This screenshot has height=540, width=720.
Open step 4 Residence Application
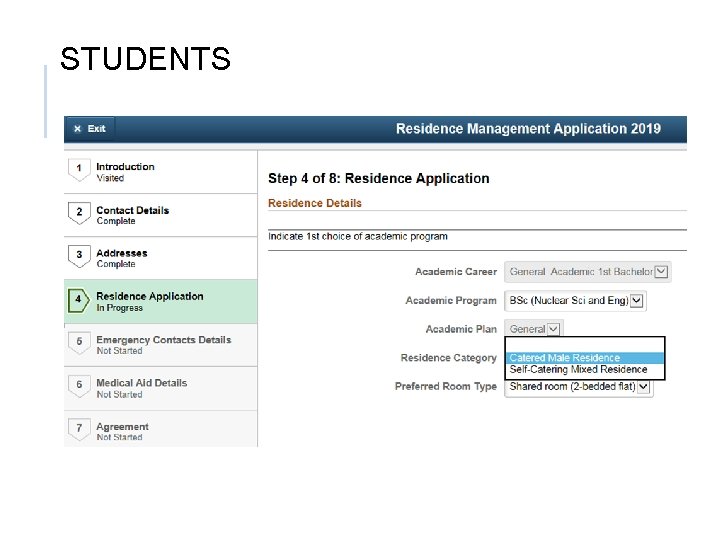point(161,301)
